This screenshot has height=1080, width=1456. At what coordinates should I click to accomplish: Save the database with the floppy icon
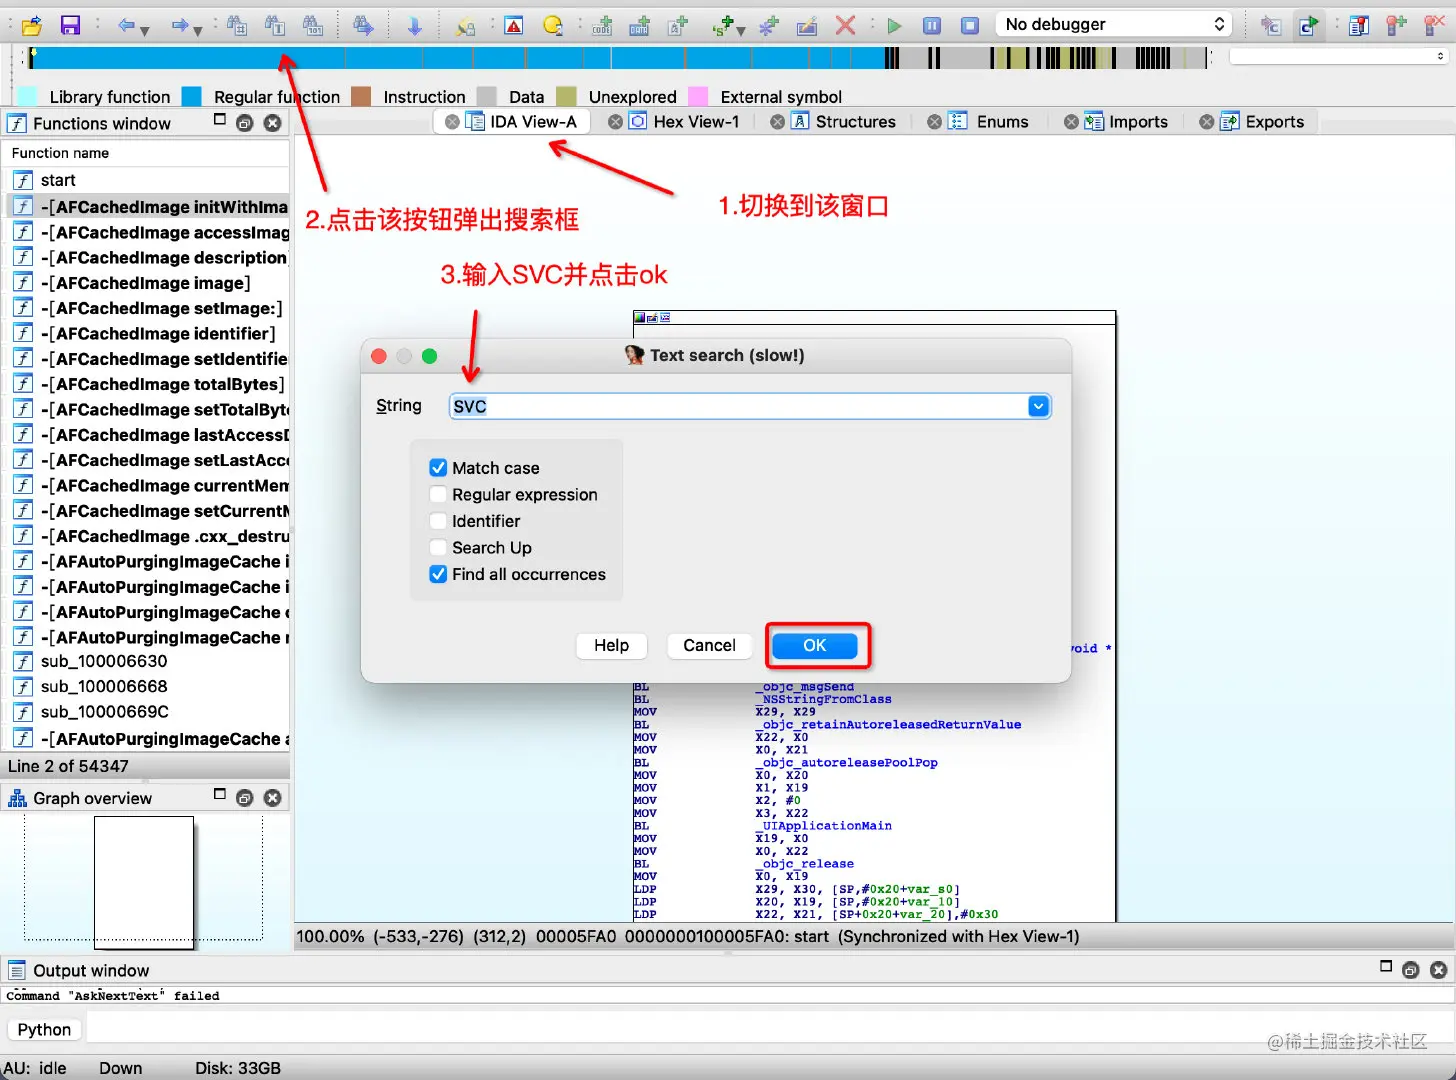pos(70,25)
